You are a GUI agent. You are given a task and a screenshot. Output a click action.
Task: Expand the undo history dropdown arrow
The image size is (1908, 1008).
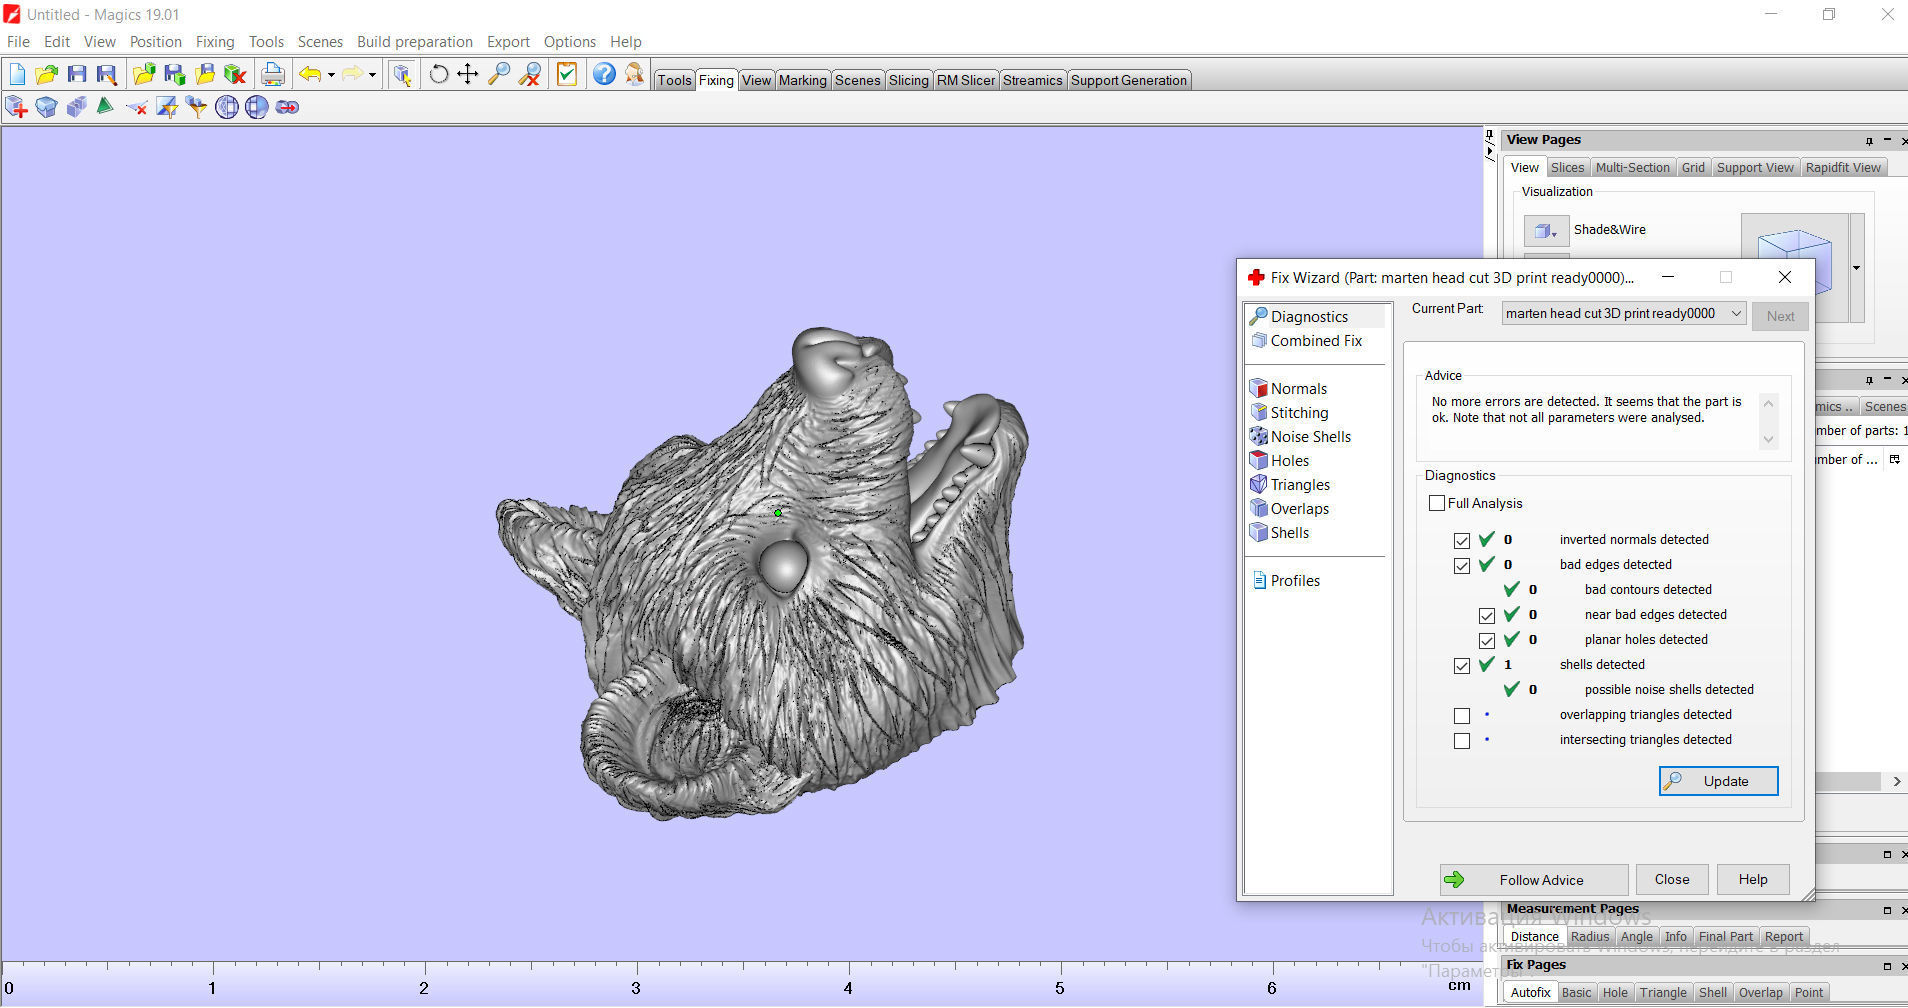pos(331,74)
